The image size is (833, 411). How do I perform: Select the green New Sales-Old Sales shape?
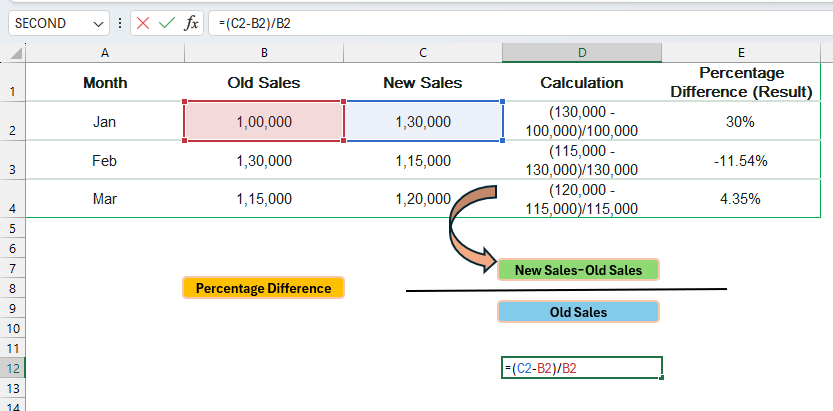[578, 270]
